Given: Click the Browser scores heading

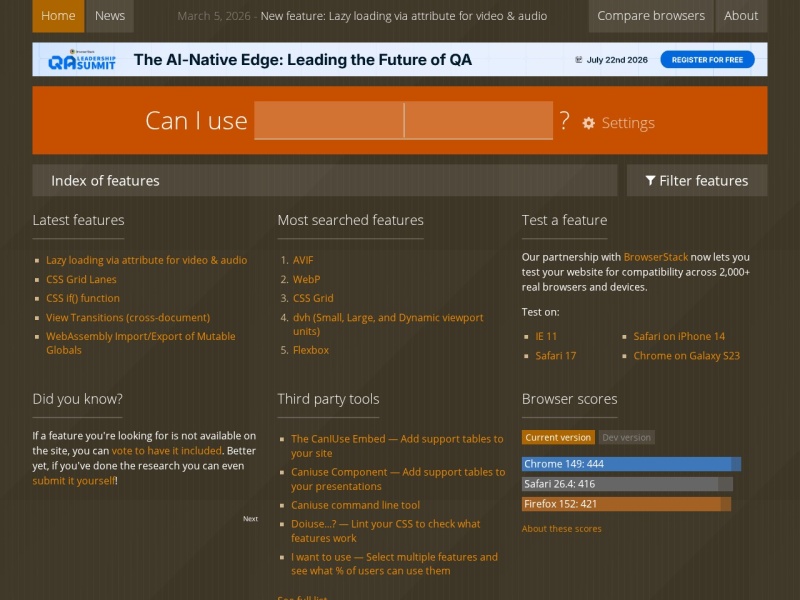Looking at the screenshot, I should 569,399.
